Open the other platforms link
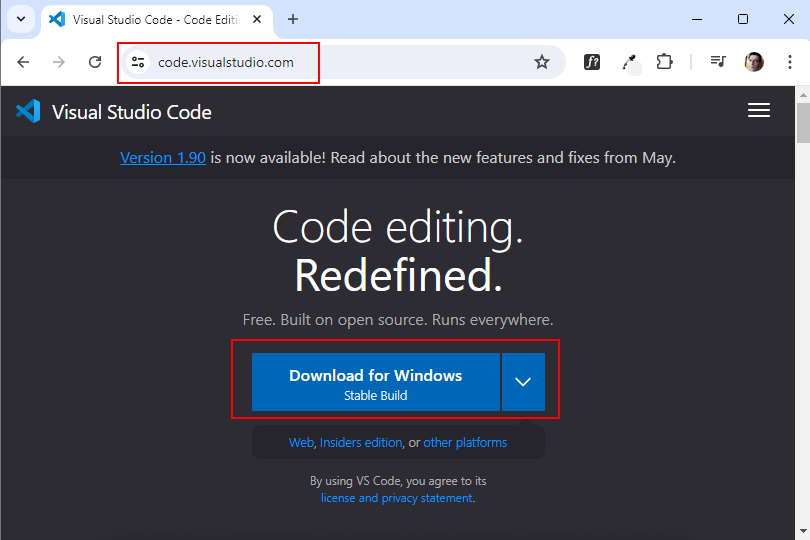Screen dimensions: 810x540 tap(465, 443)
